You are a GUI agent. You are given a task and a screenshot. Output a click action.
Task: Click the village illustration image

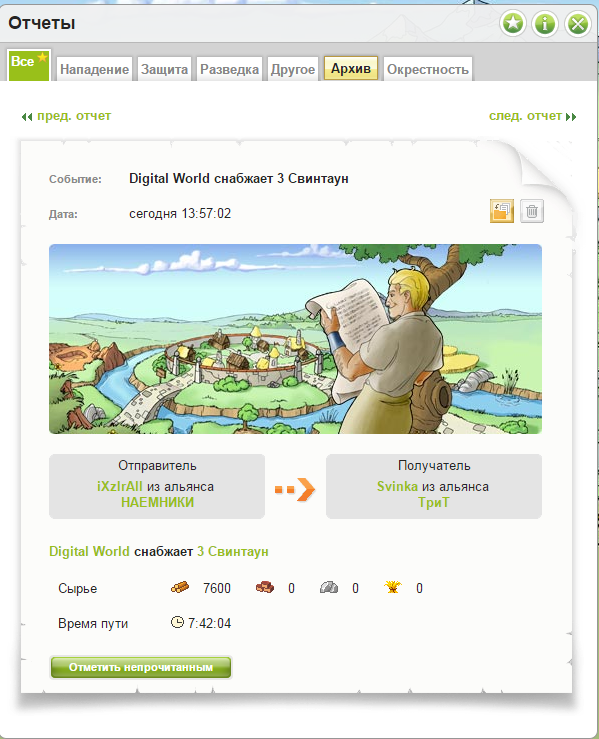(295, 339)
